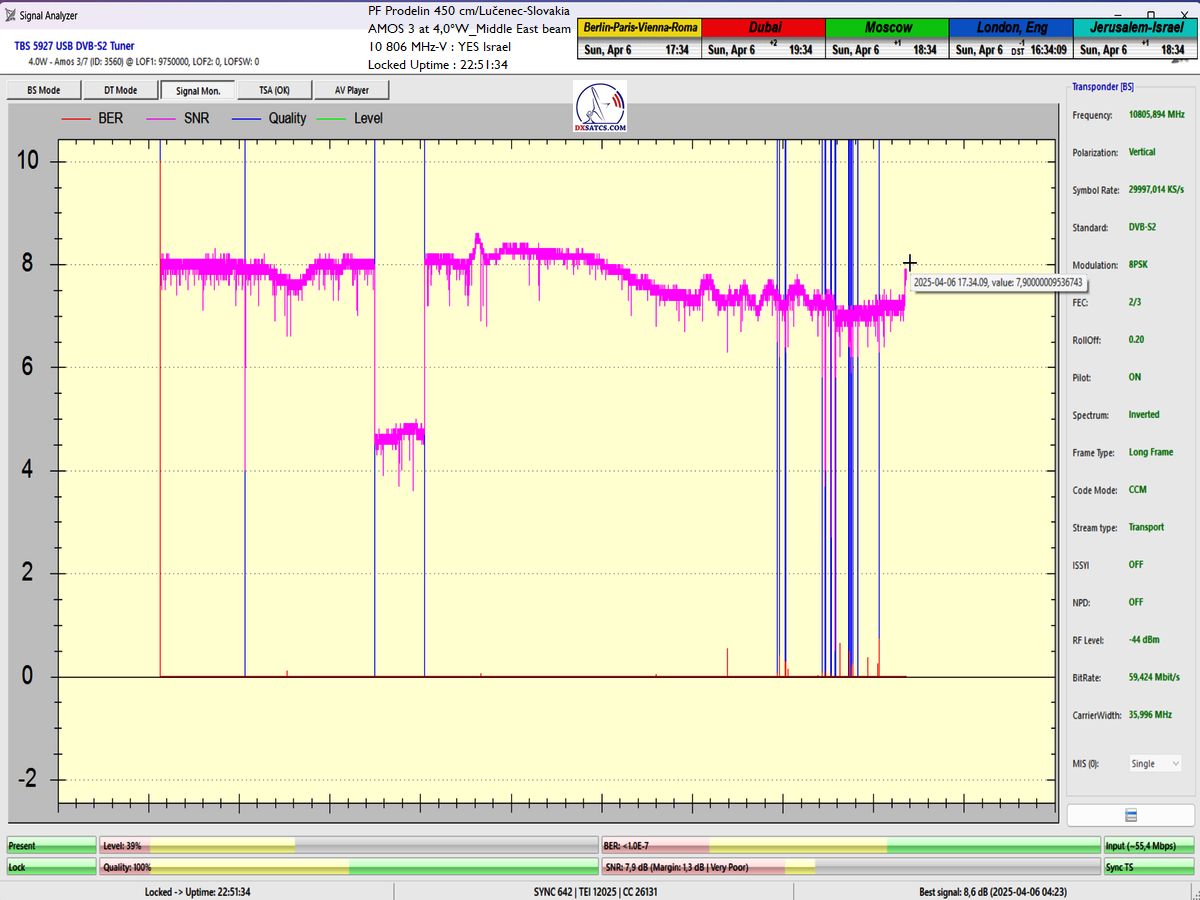Open the TSA (OK) tab
The width and height of the screenshot is (1200, 900).
(x=274, y=90)
